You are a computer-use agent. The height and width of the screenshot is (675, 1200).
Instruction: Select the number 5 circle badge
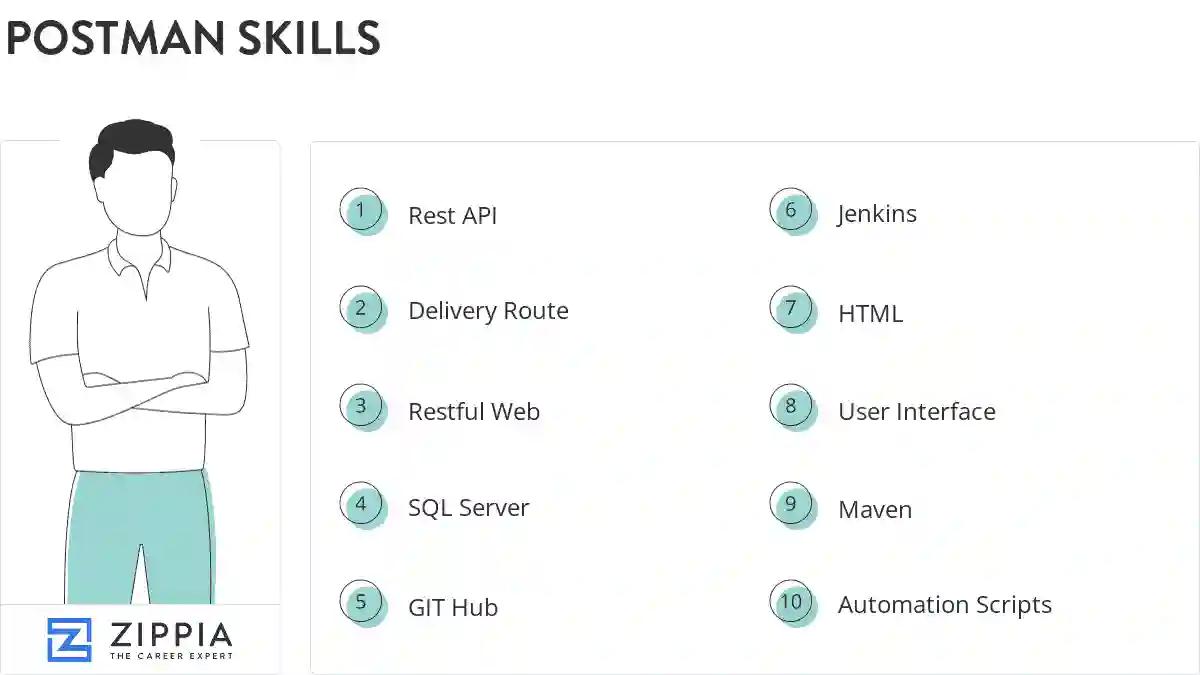[x=361, y=603]
